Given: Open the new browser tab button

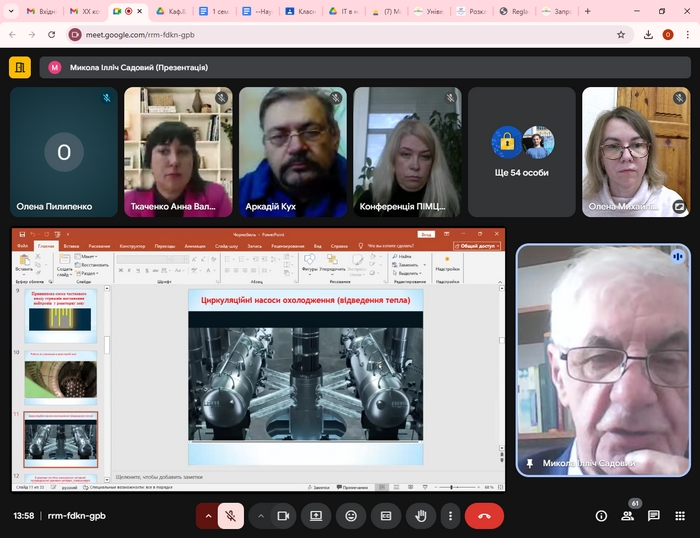Looking at the screenshot, I should click(x=587, y=11).
